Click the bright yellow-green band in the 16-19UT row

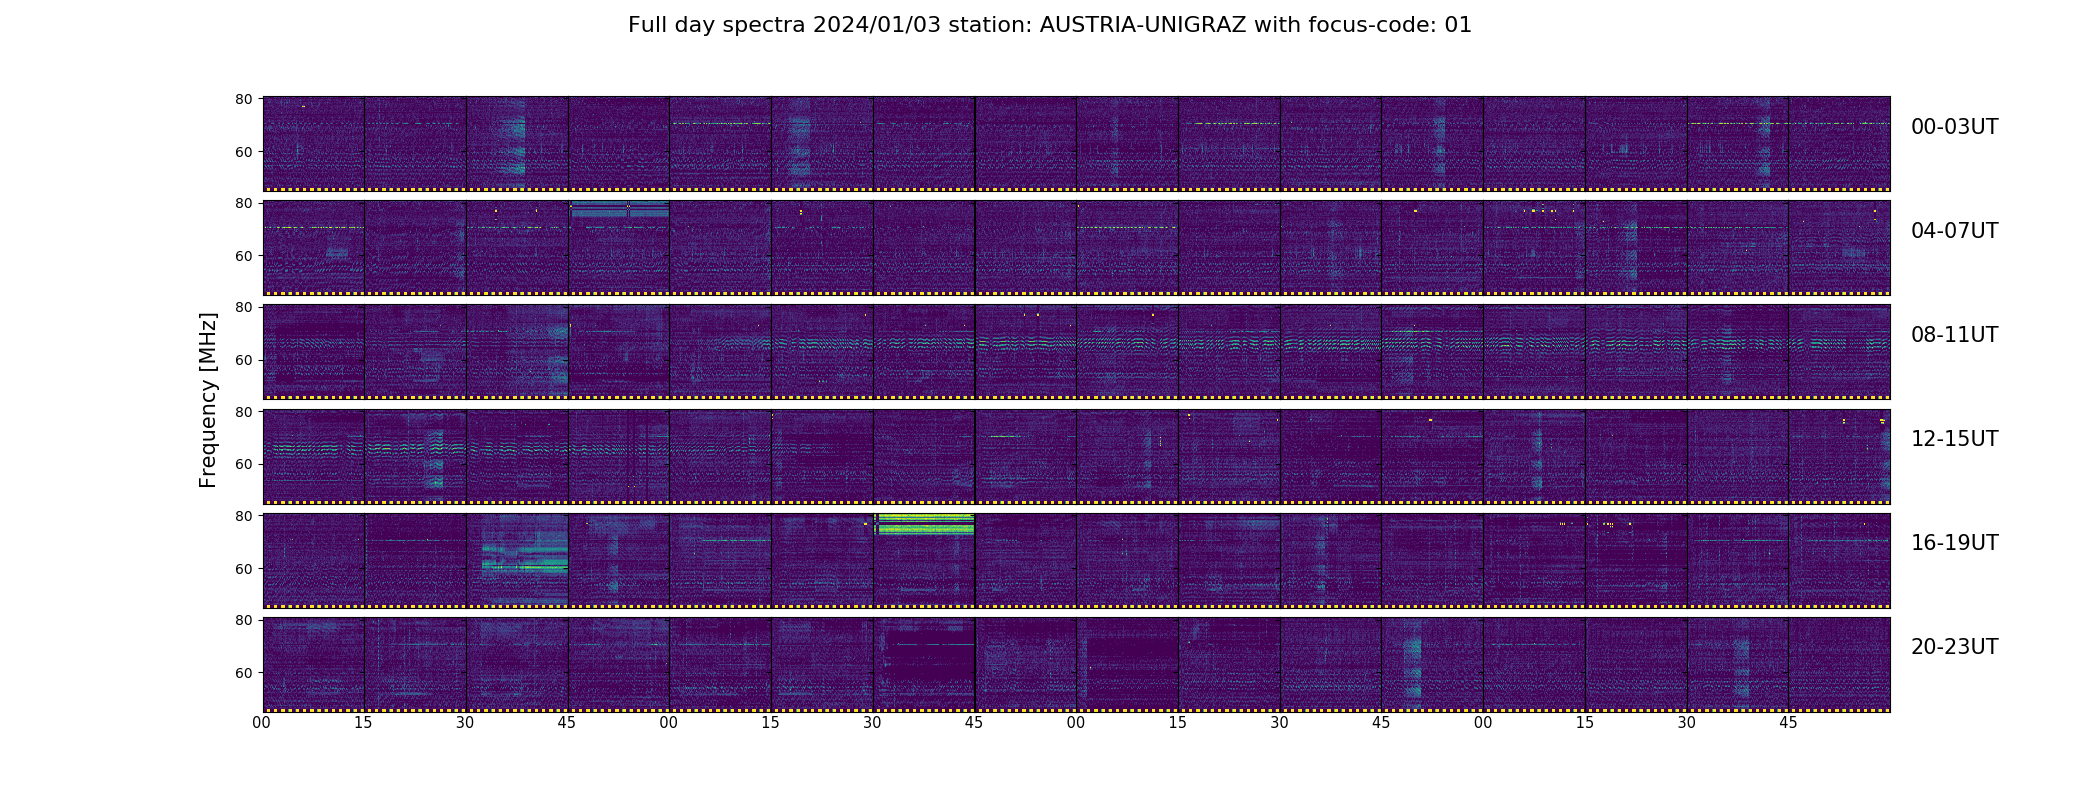925,524
